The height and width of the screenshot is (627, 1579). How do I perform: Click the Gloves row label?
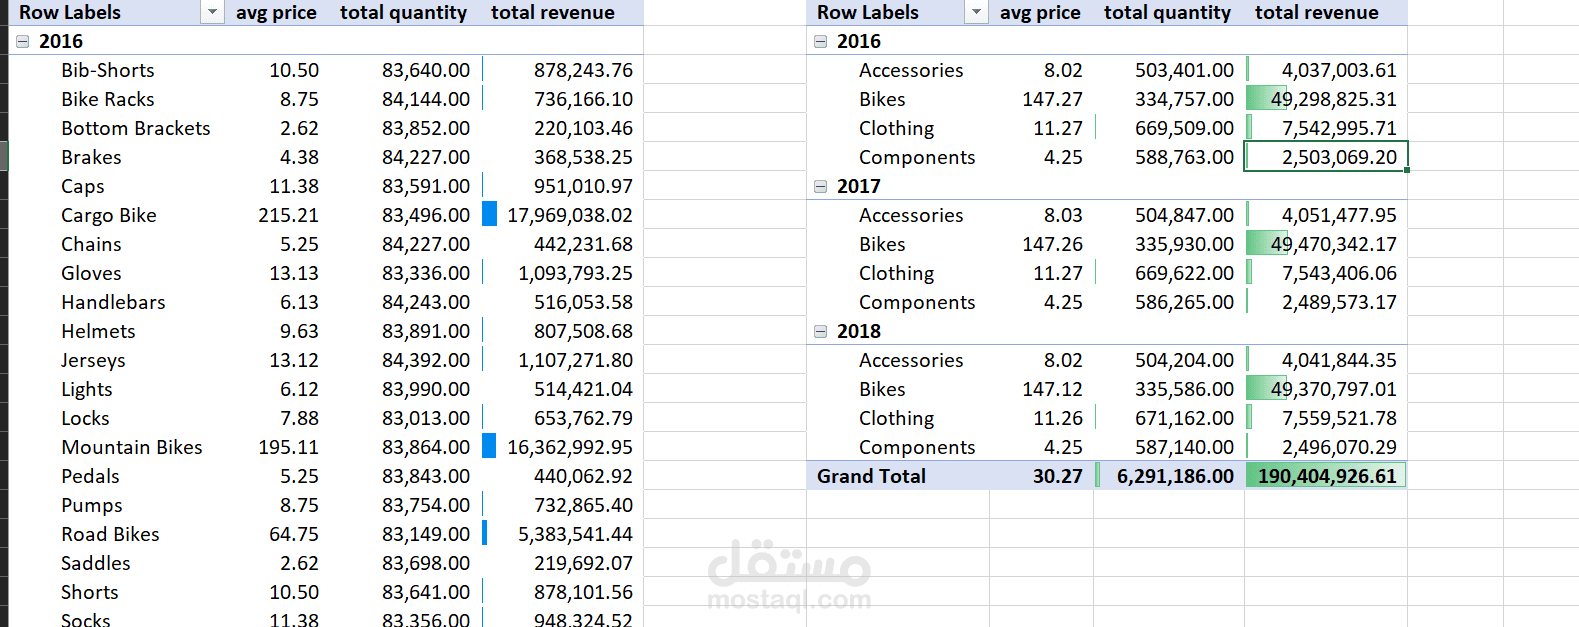coord(91,274)
